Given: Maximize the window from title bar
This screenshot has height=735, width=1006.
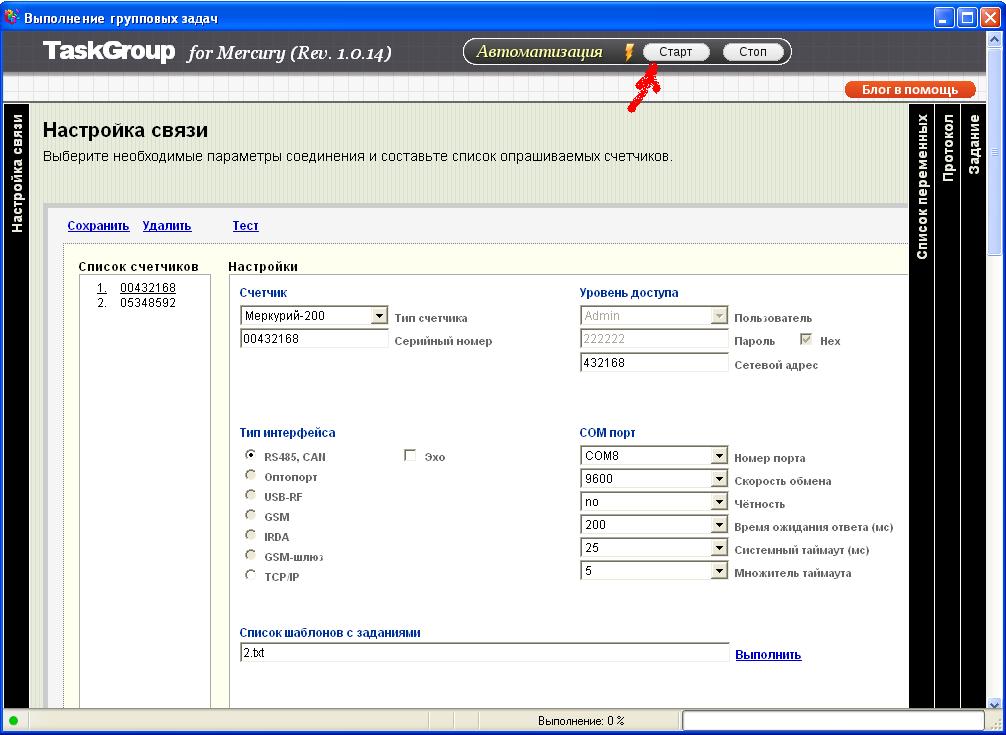Looking at the screenshot, I should click(967, 17).
